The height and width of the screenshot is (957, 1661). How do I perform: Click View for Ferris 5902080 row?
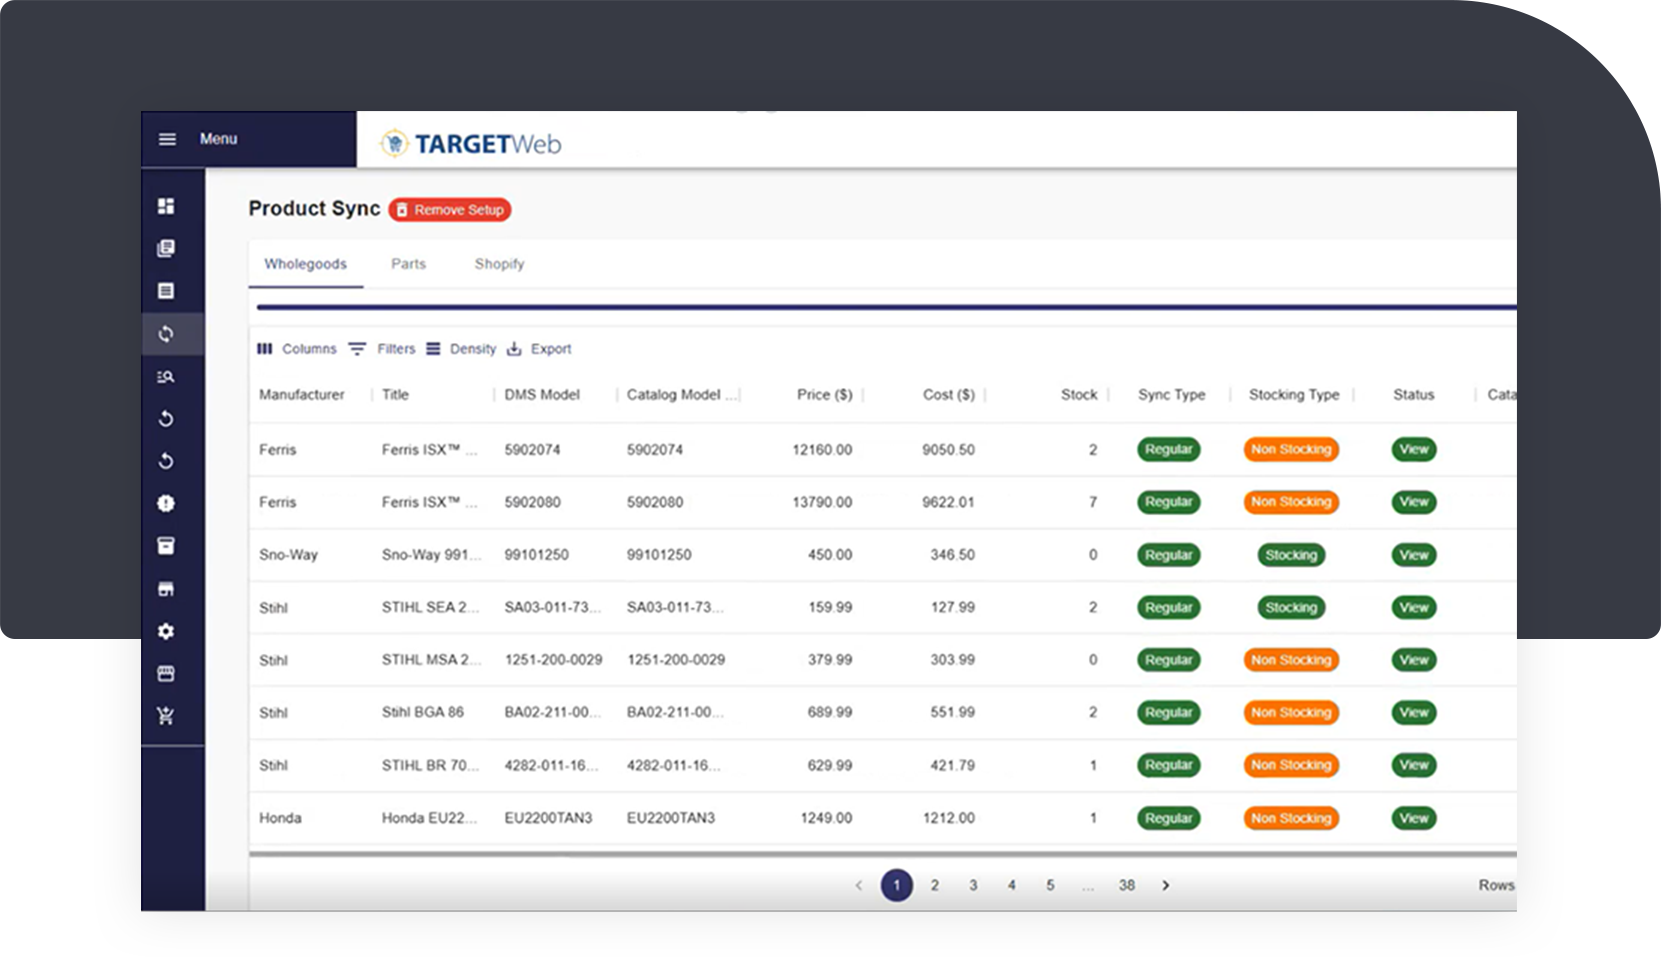[1414, 502]
